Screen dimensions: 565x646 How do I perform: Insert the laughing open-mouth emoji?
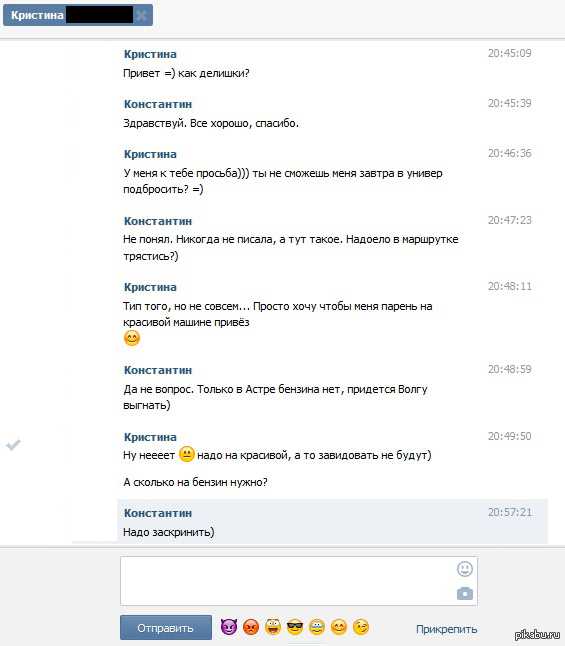pyautogui.click(x=272, y=627)
